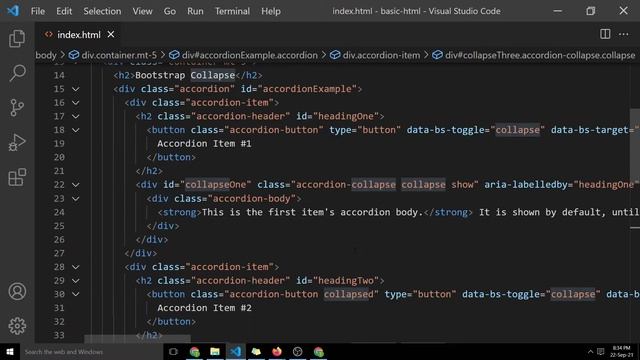The width and height of the screenshot is (640, 360).
Task: Open the Help menu
Action: [x=271, y=11]
